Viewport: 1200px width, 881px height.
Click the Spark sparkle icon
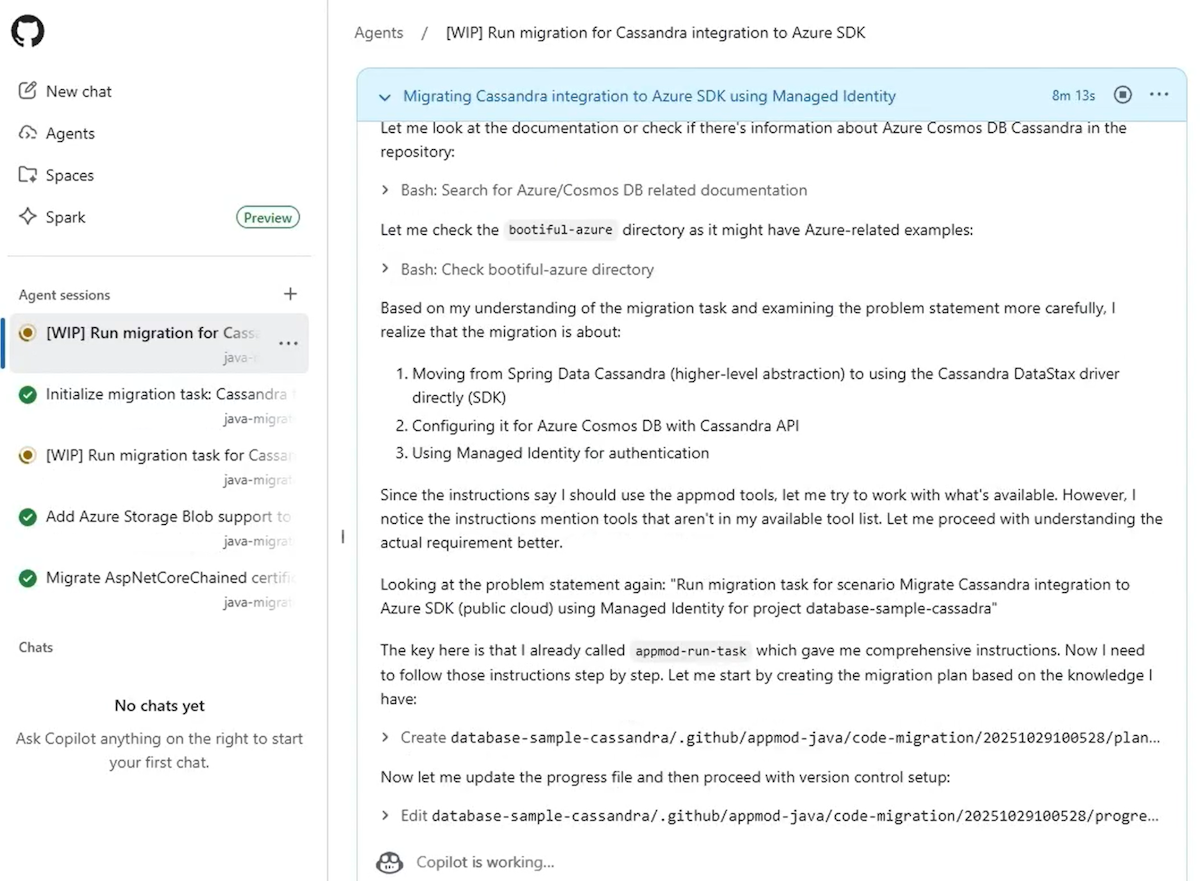click(x=28, y=217)
